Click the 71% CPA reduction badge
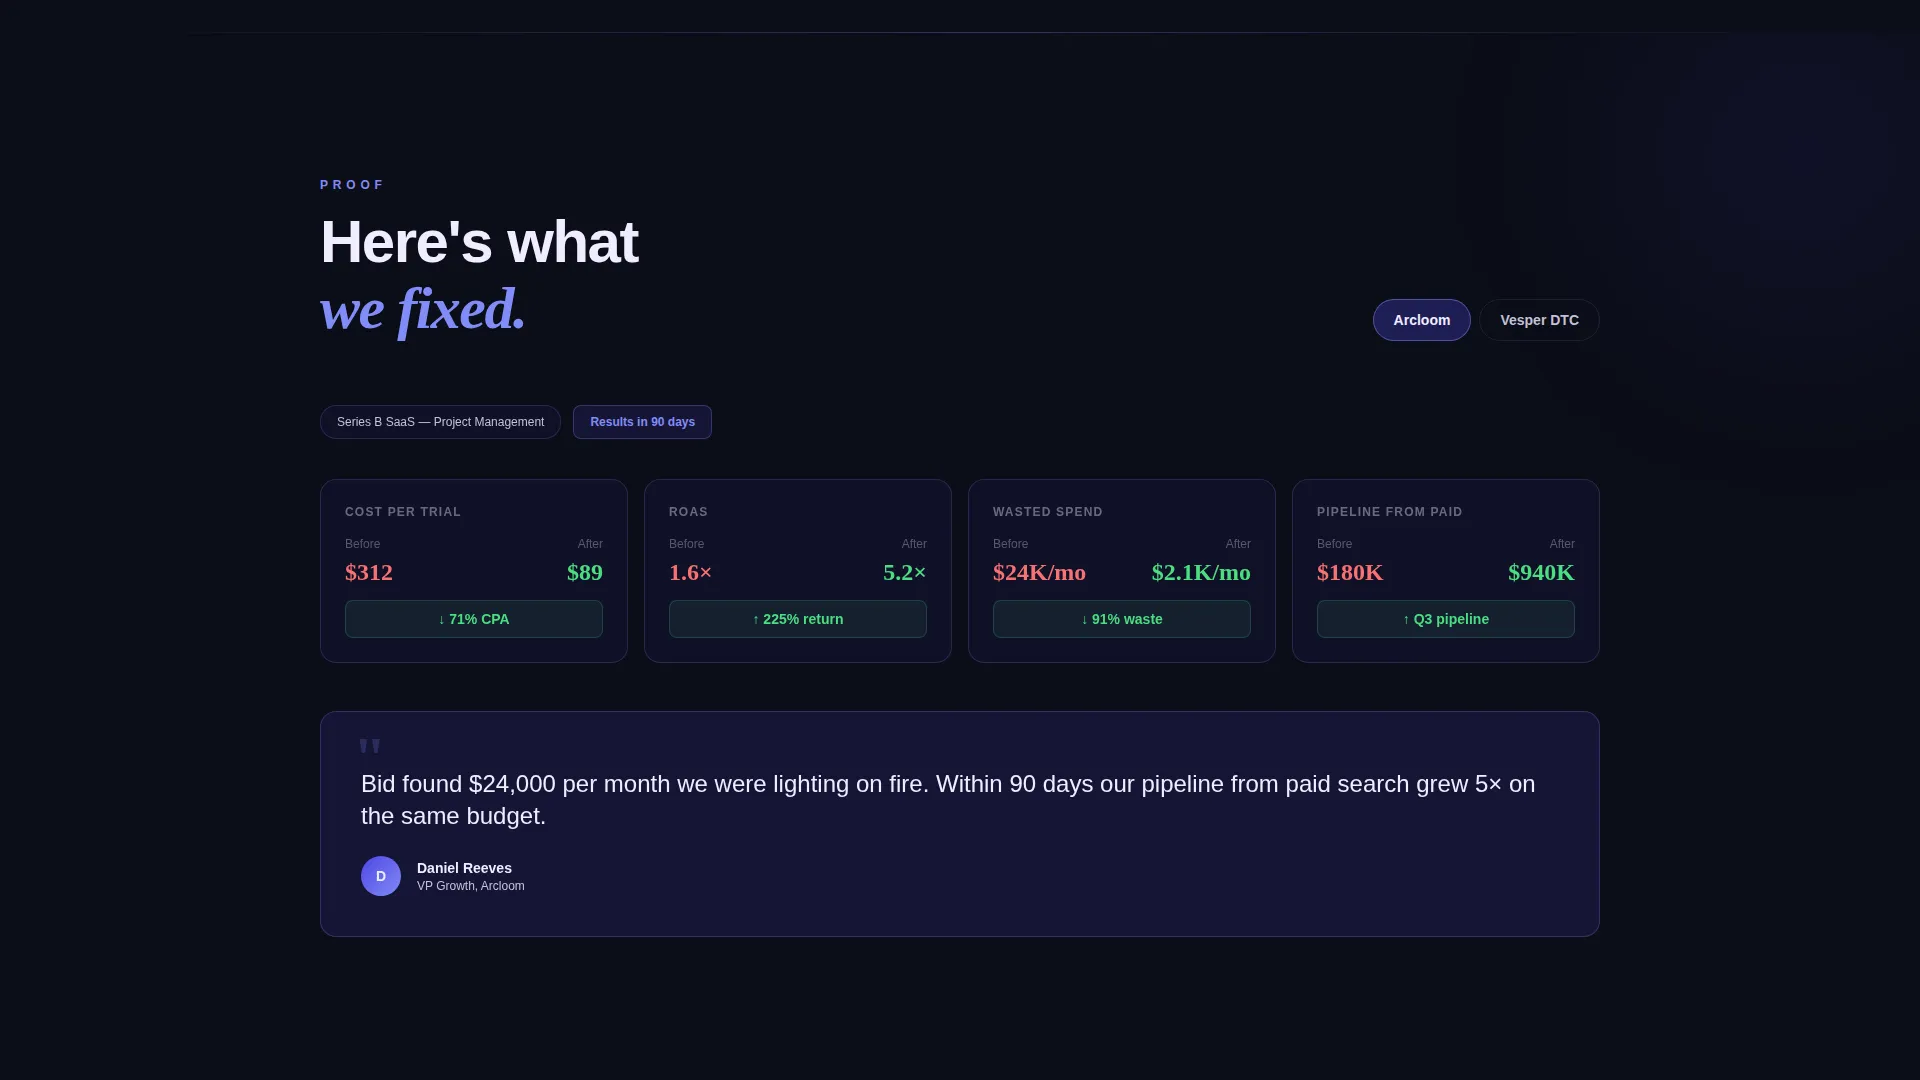Viewport: 1920px width, 1080px height. click(x=474, y=619)
